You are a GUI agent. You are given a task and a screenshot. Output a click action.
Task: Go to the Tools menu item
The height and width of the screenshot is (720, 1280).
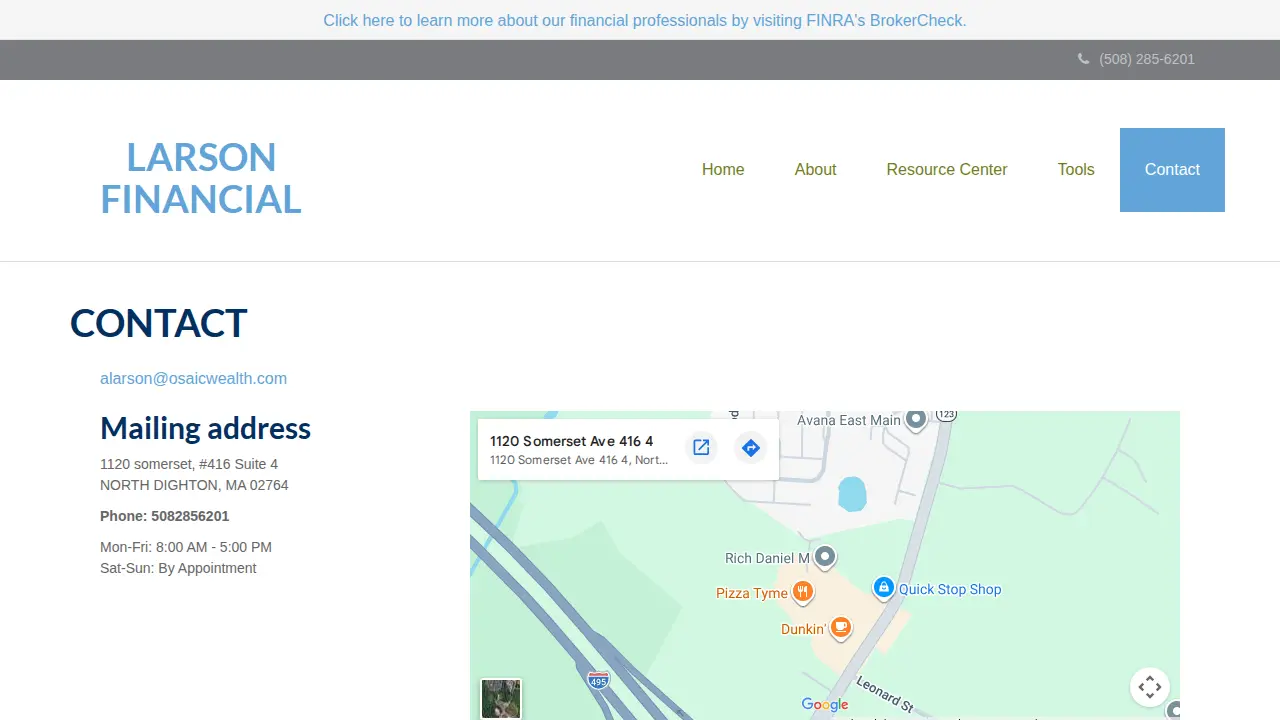click(1076, 170)
